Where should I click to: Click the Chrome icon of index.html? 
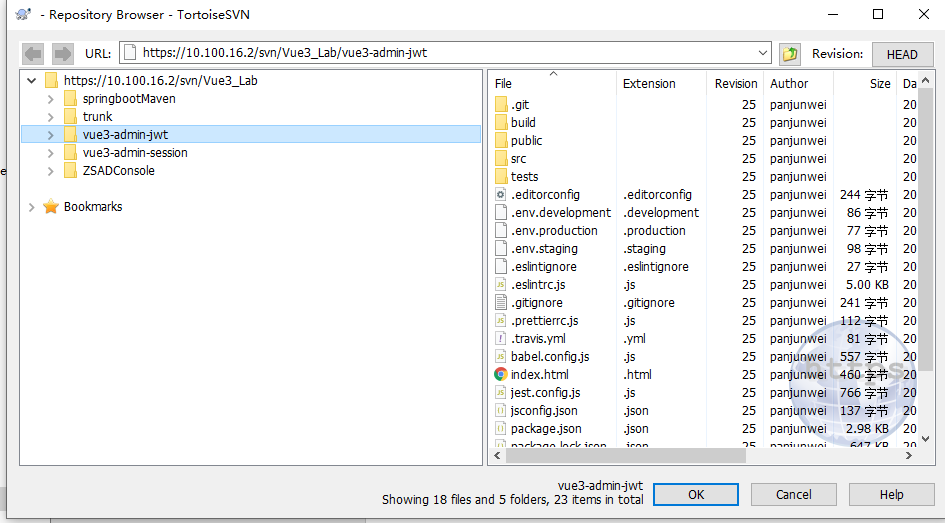pyautogui.click(x=500, y=374)
